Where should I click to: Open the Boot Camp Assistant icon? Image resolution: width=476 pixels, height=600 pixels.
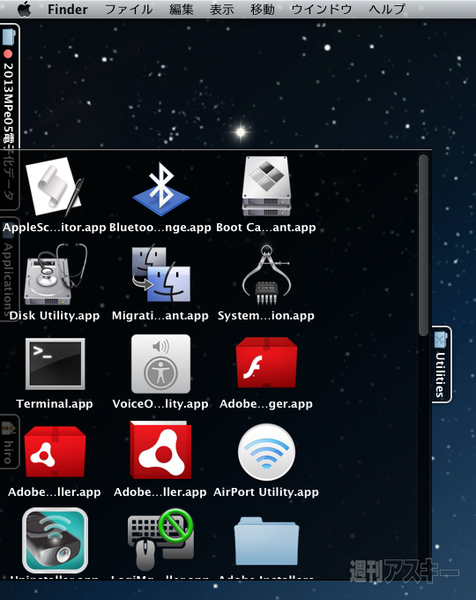coord(267,186)
